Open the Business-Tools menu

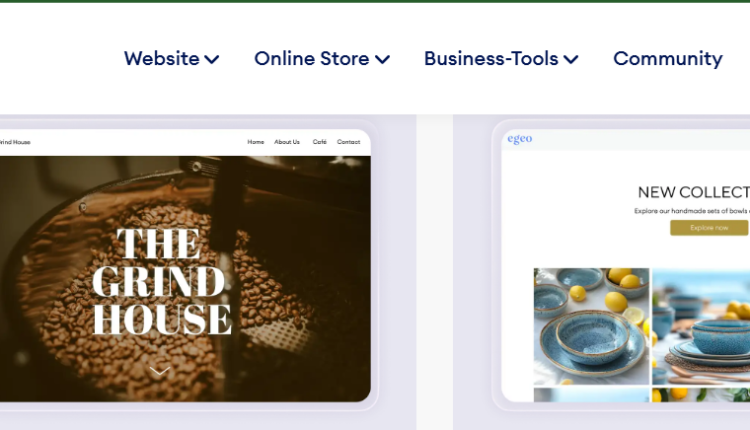pyautogui.click(x=501, y=59)
